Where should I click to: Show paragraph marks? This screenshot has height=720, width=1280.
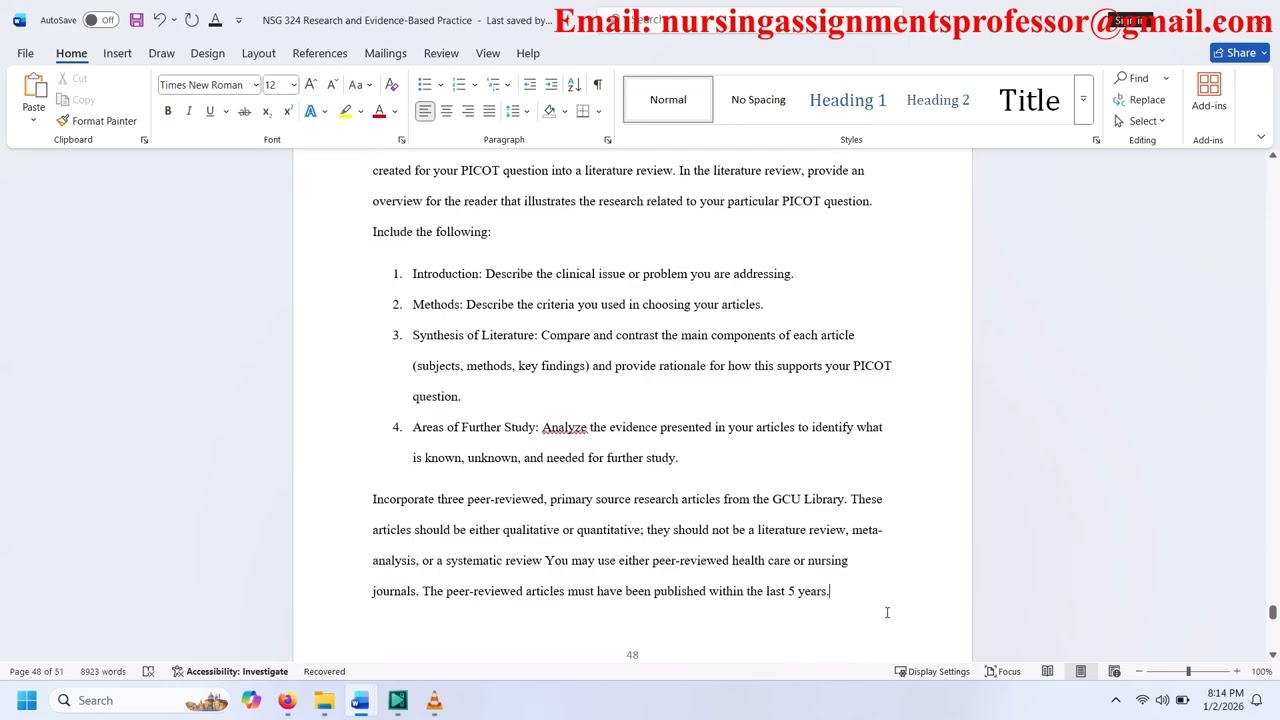pos(597,85)
